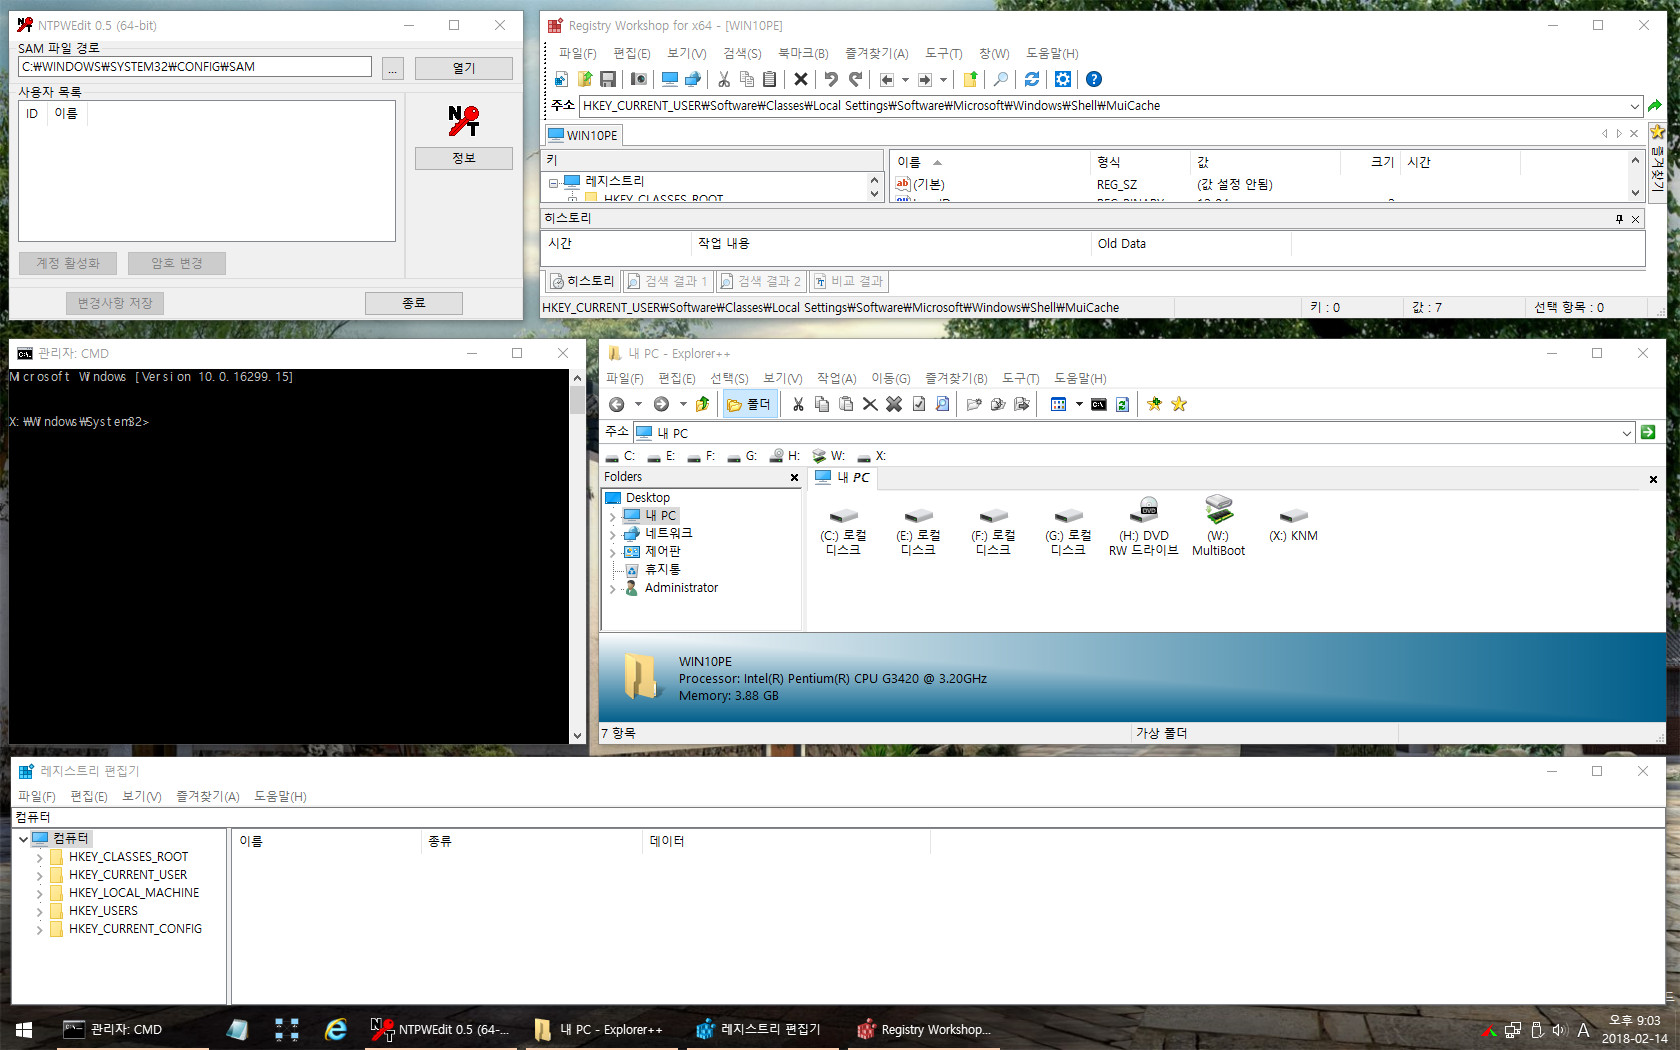Click the undo icon in Registry Workshop
Screen dimensions: 1680x1050
click(x=831, y=79)
